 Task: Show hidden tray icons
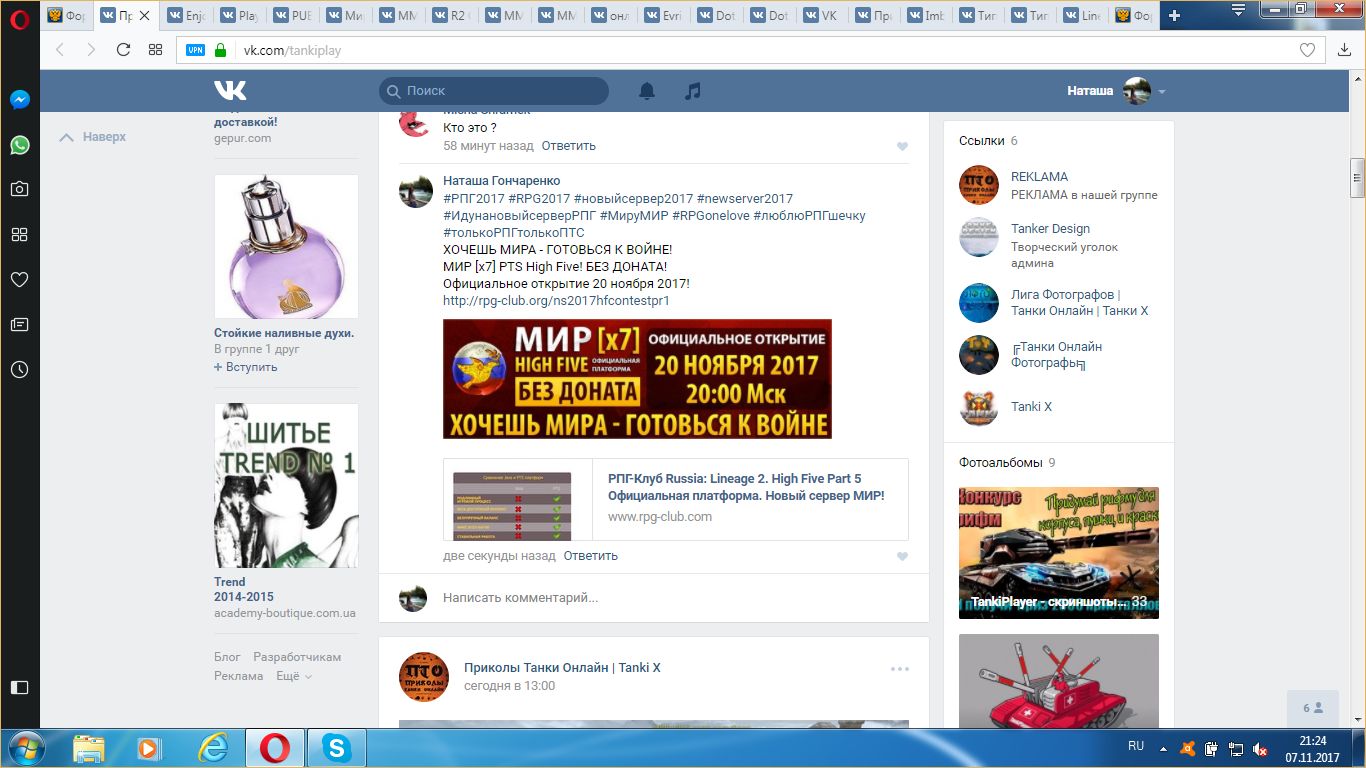1162,748
